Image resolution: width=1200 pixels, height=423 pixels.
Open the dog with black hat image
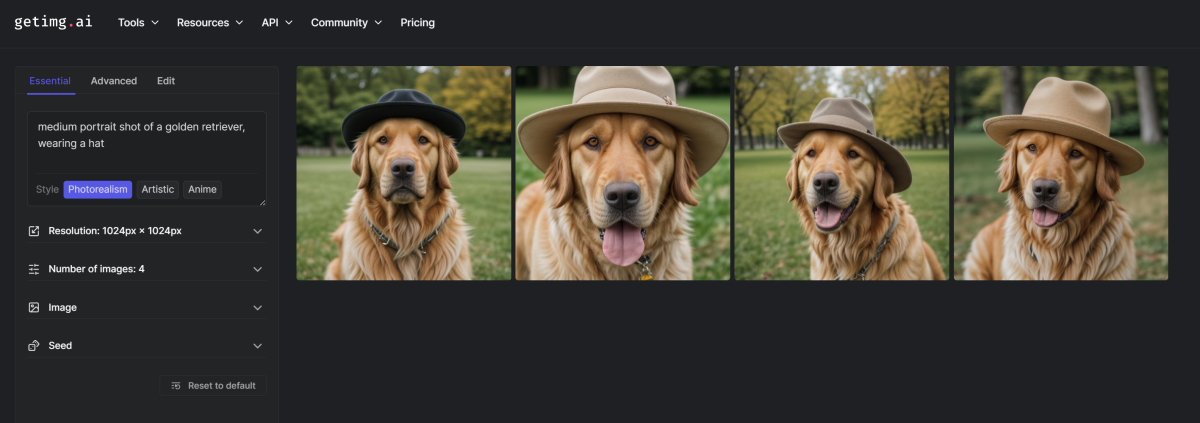click(x=404, y=173)
